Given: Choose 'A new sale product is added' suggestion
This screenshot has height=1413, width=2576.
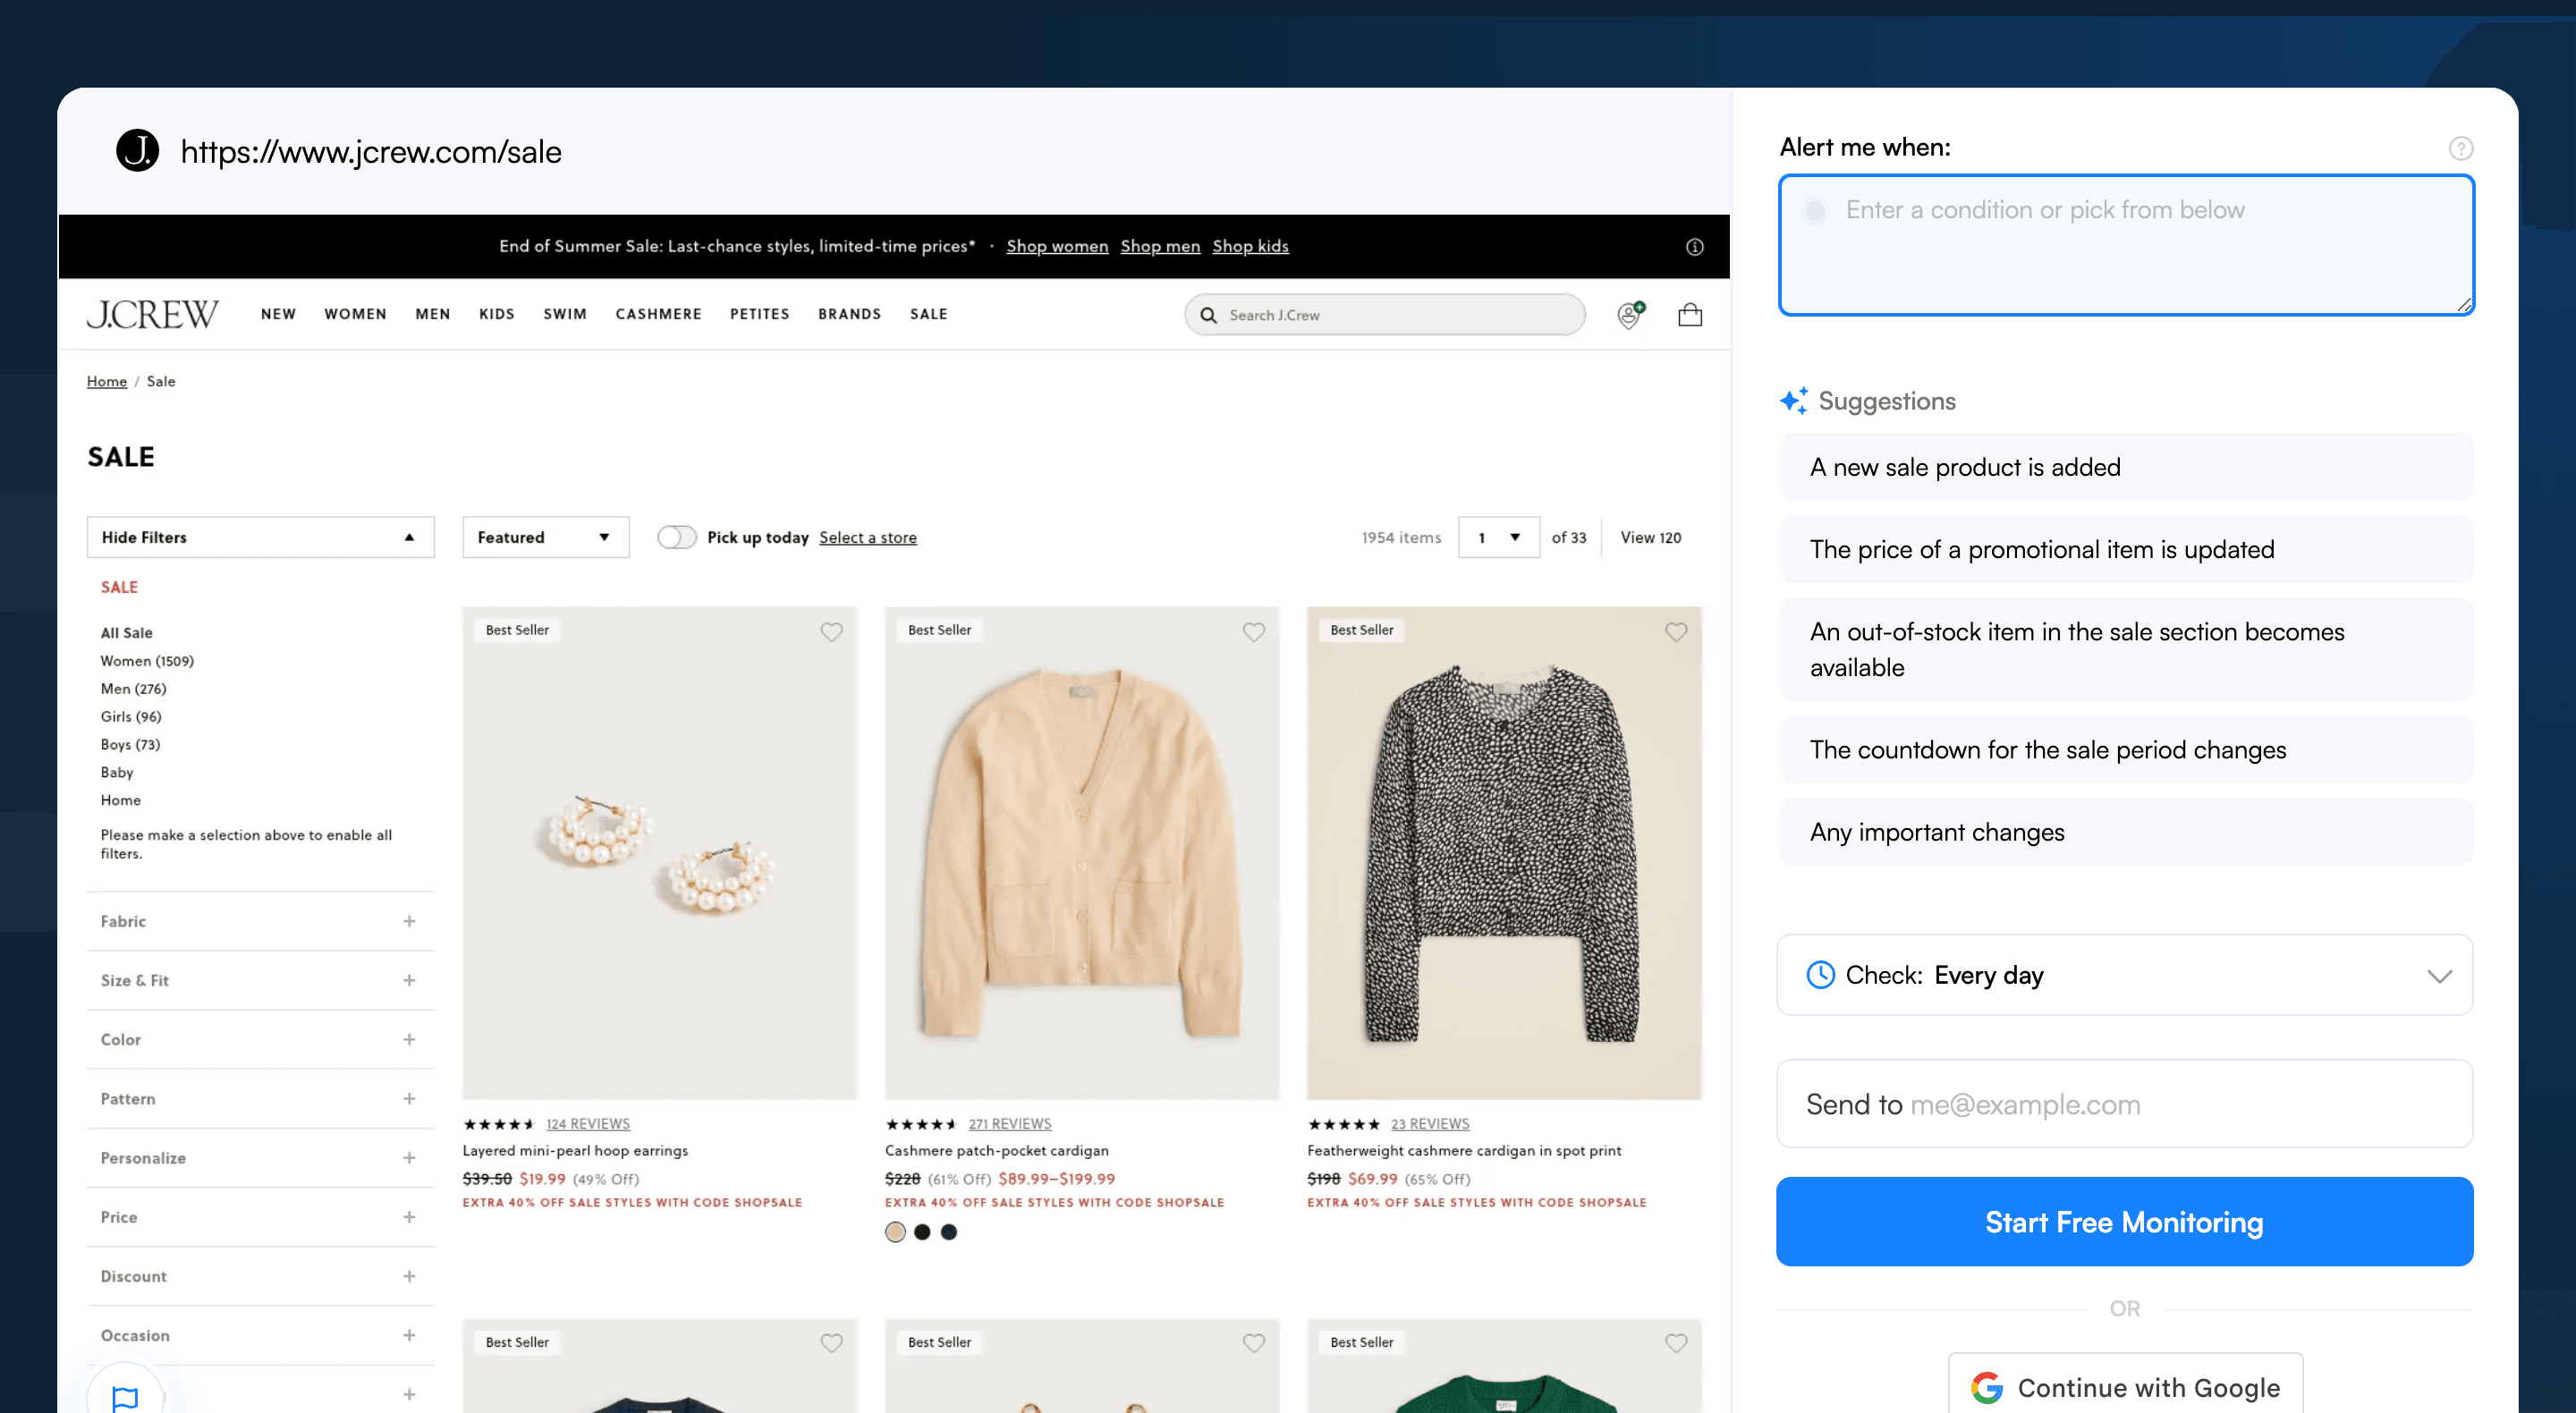Looking at the screenshot, I should click(2126, 467).
